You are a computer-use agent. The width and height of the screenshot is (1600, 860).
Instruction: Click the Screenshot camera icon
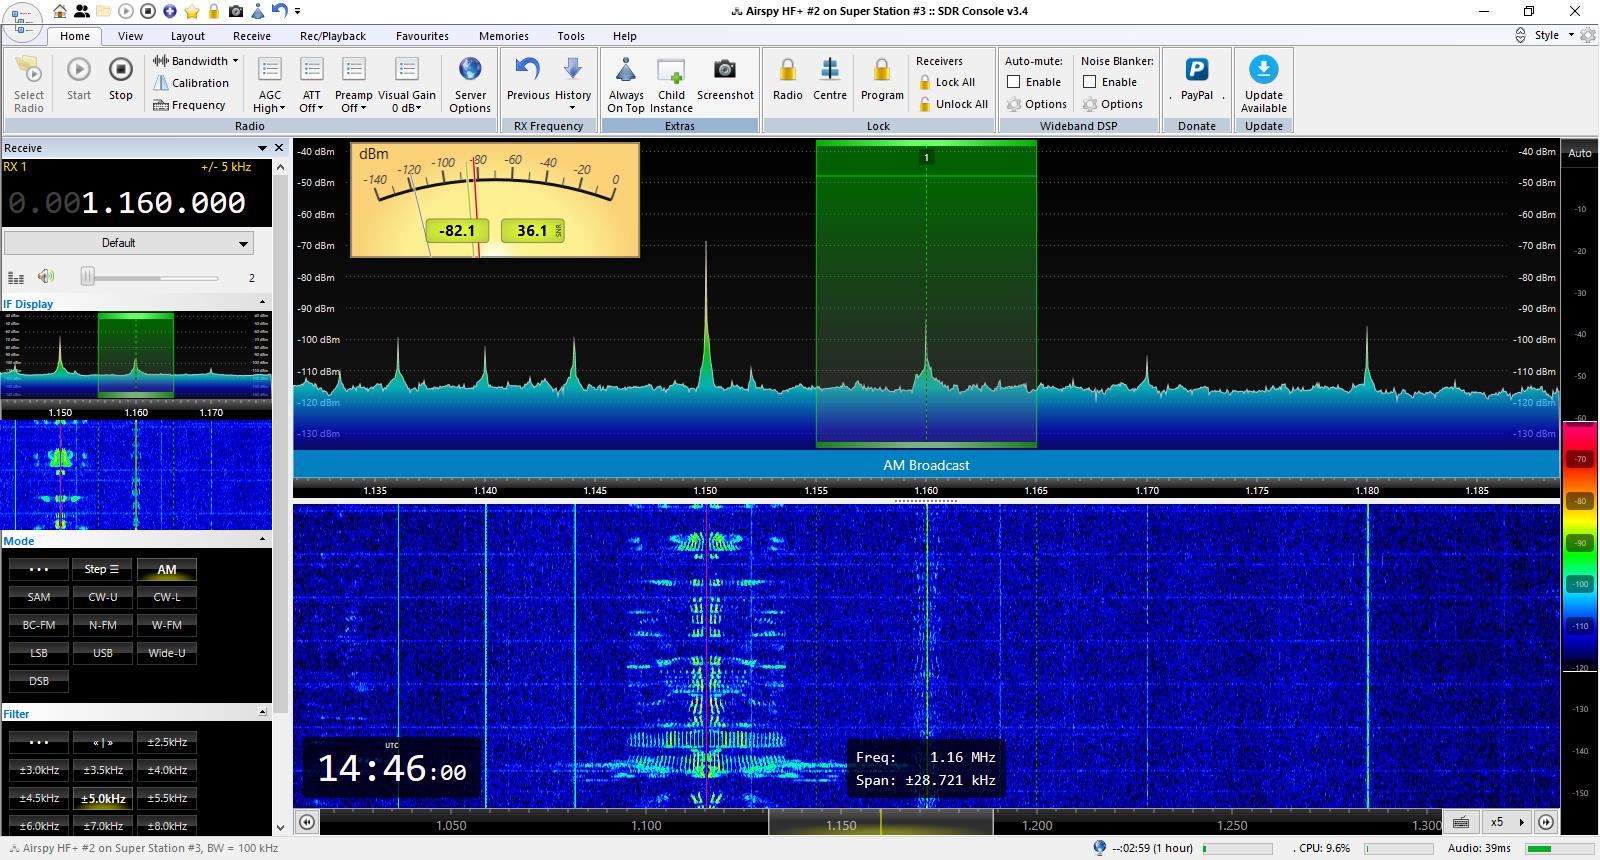(725, 70)
